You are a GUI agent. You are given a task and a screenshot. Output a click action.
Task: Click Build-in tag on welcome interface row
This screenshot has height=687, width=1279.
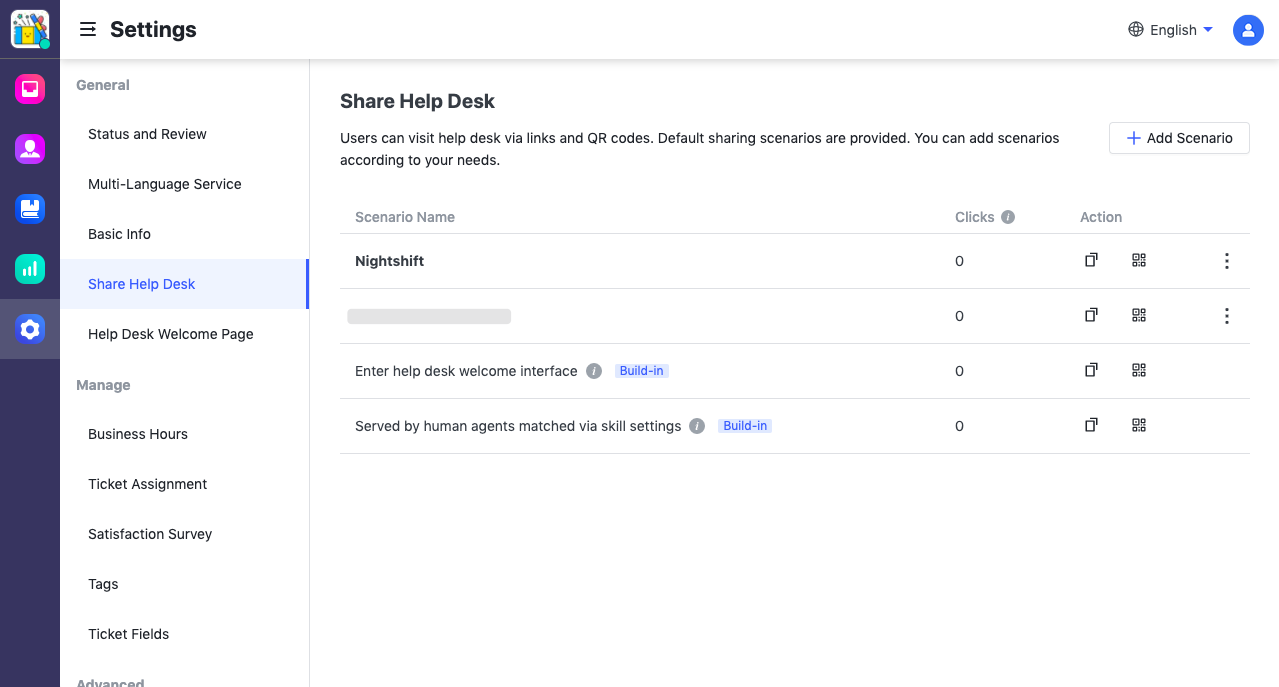(642, 371)
